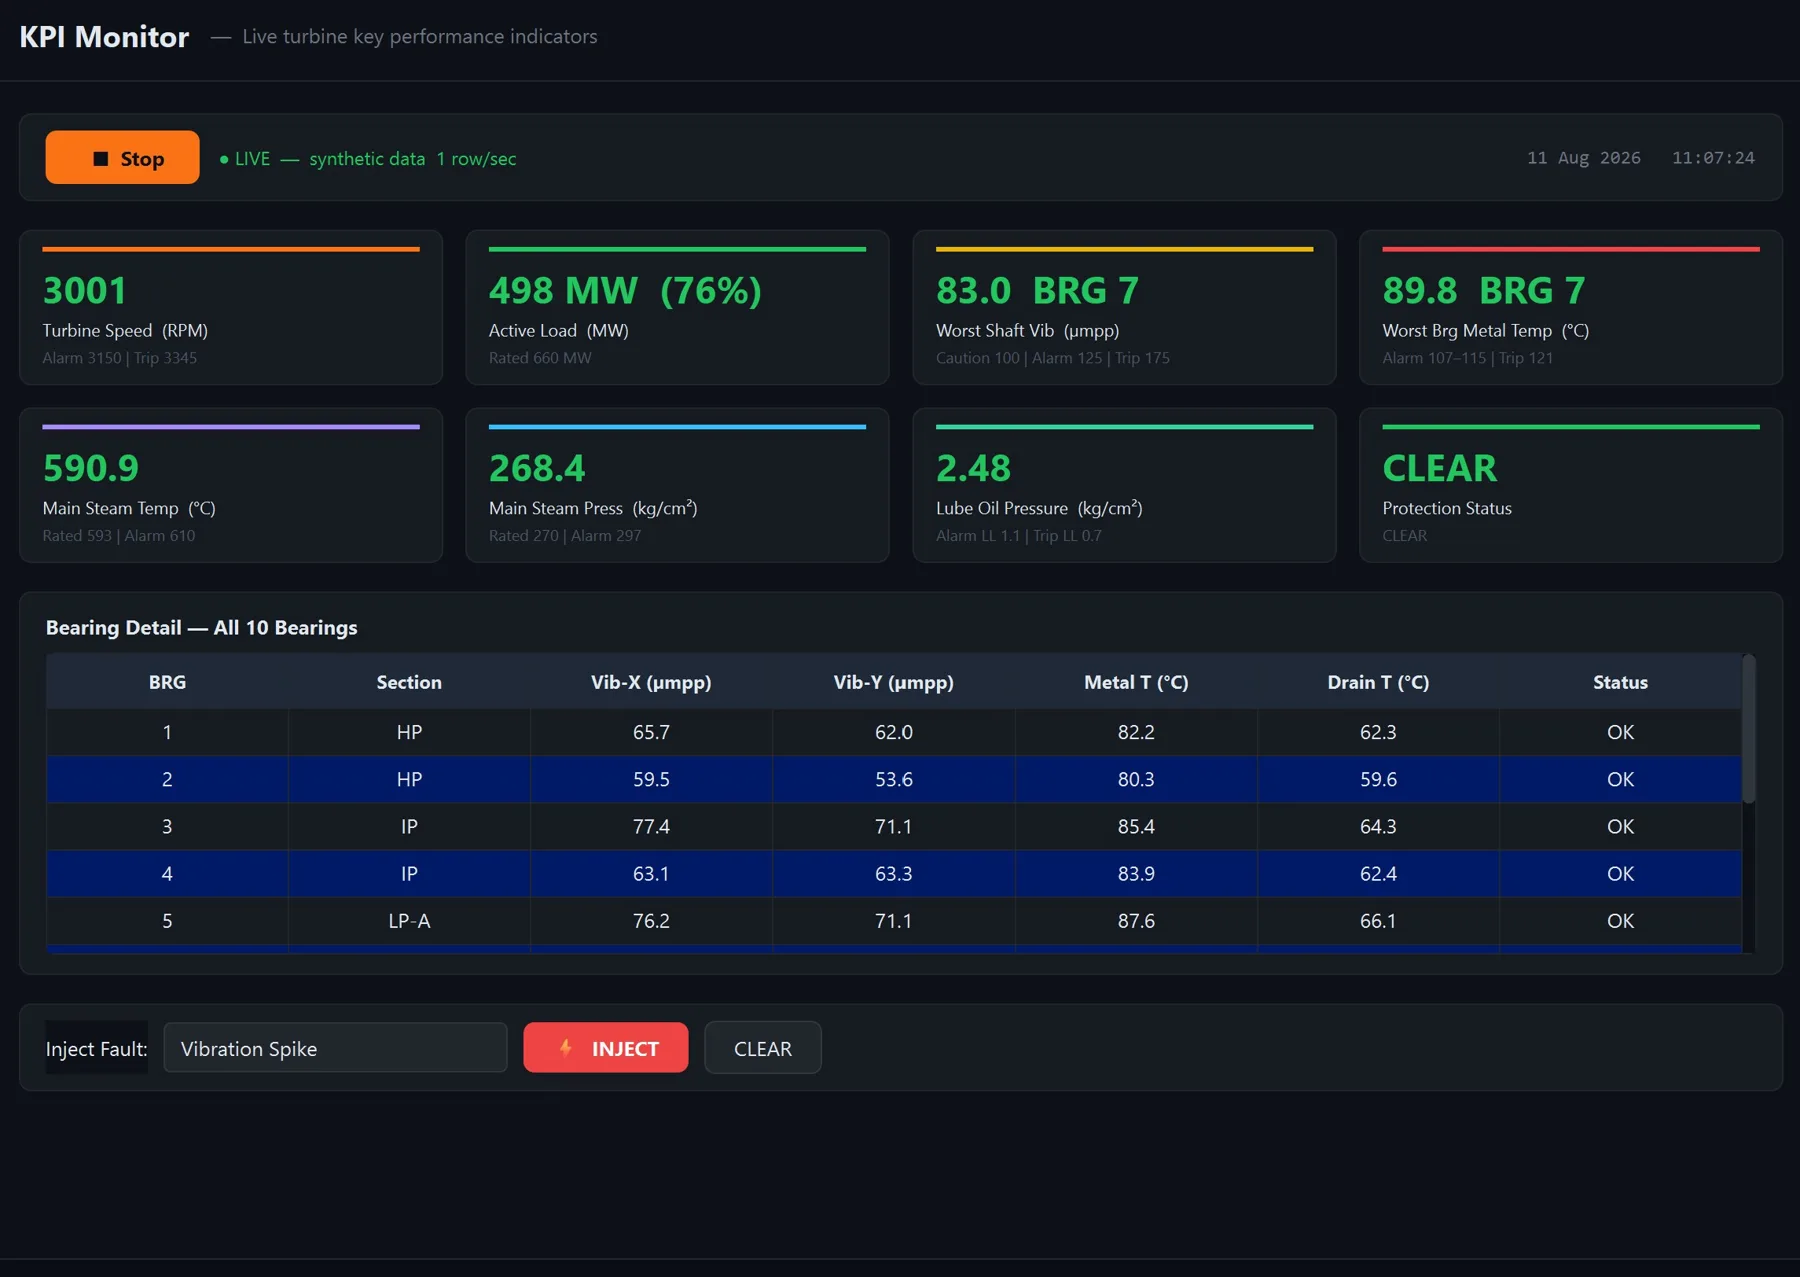Click bearing 5 section LP-A cell
Screen dimensions: 1800x1277
click(x=409, y=920)
